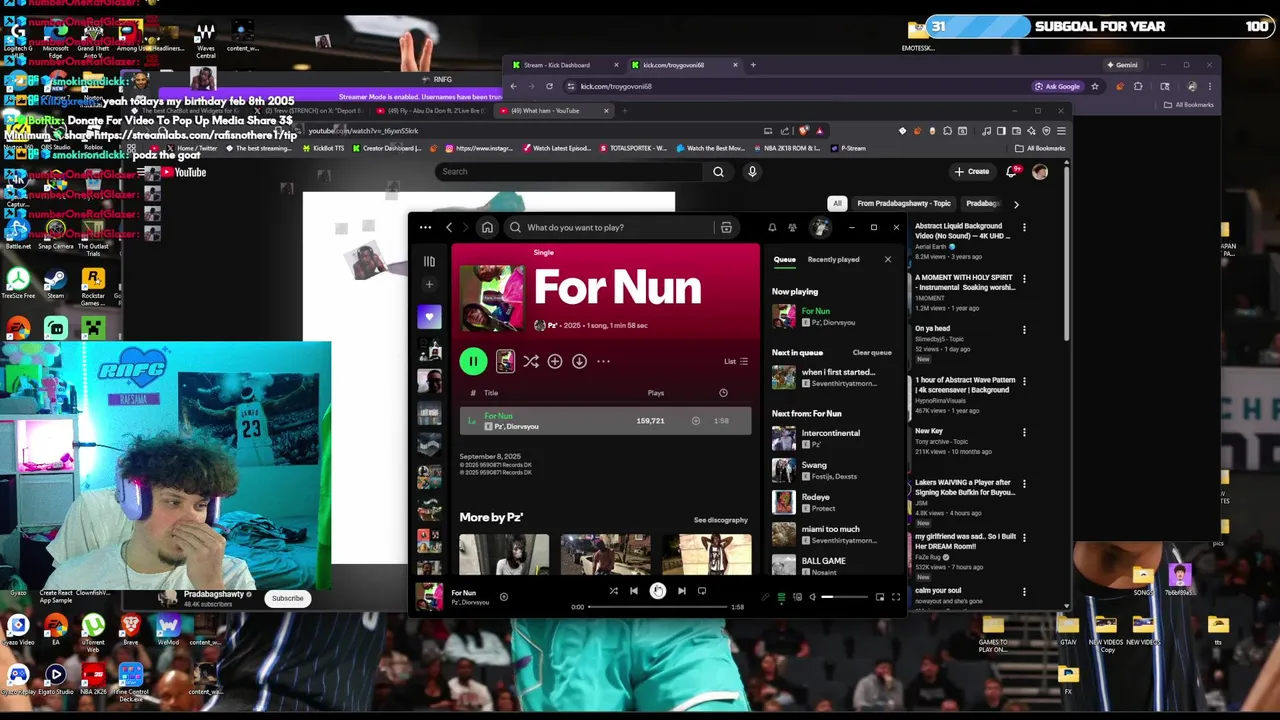
Task: Click the Ask Google button in Chrome
Action: [x=1058, y=86]
